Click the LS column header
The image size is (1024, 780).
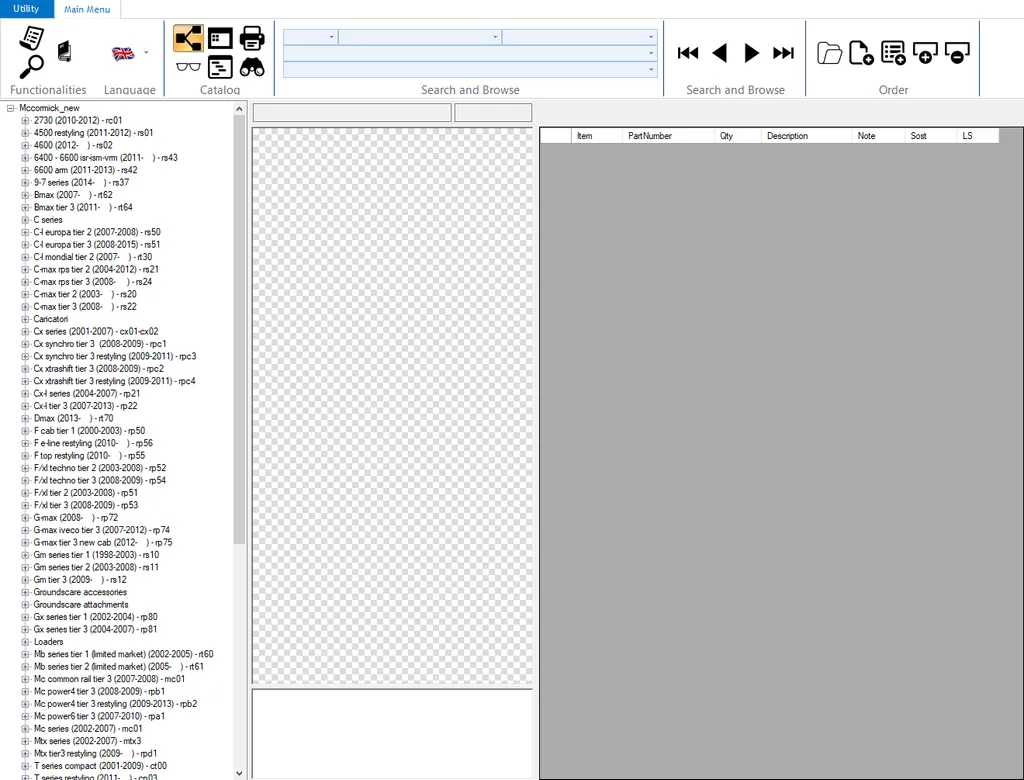pyautogui.click(x=978, y=136)
